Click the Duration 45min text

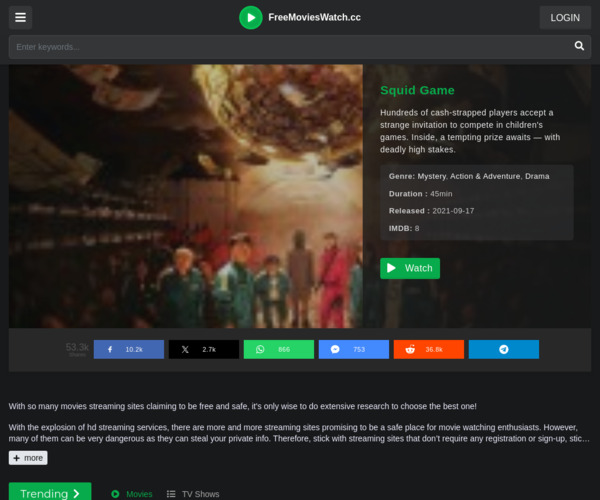[420, 194]
